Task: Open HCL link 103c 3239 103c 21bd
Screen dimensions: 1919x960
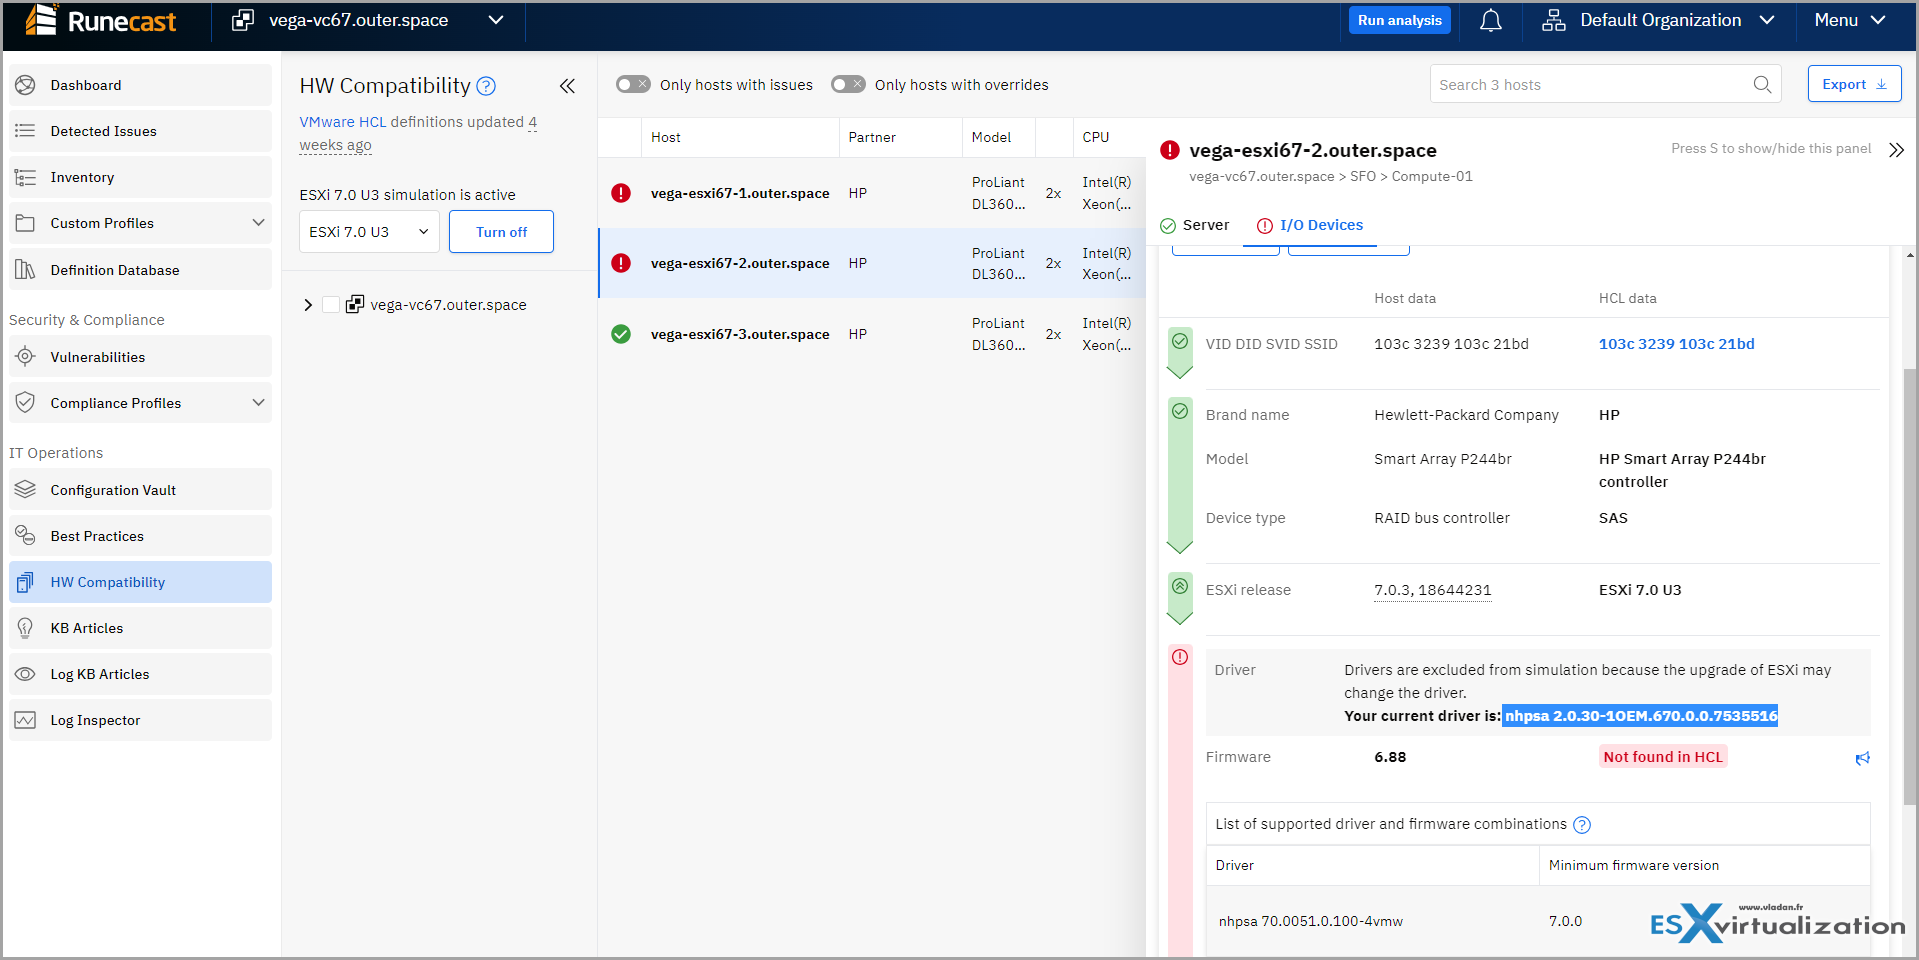Action: [x=1676, y=344]
